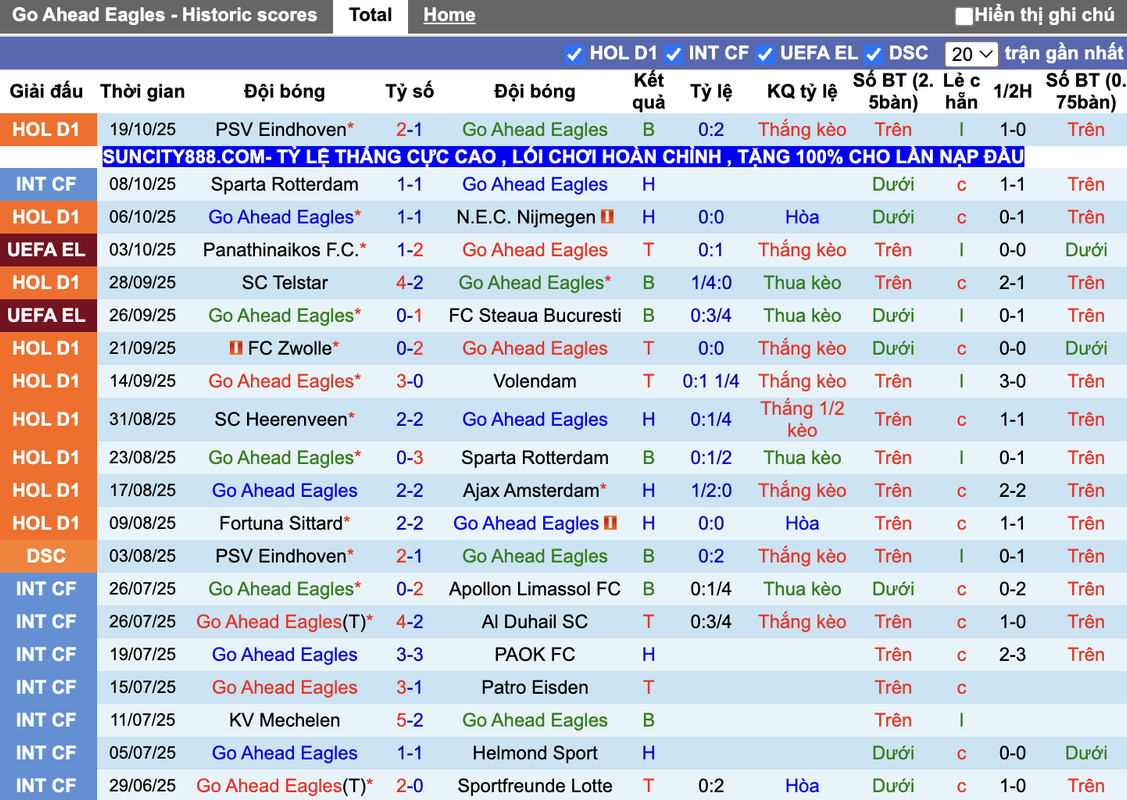Click Fortuna Sittard team name

click(281, 523)
